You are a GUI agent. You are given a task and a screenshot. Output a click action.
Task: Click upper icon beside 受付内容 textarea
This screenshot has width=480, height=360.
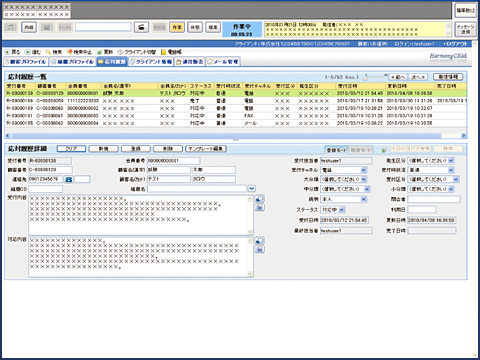260,199
